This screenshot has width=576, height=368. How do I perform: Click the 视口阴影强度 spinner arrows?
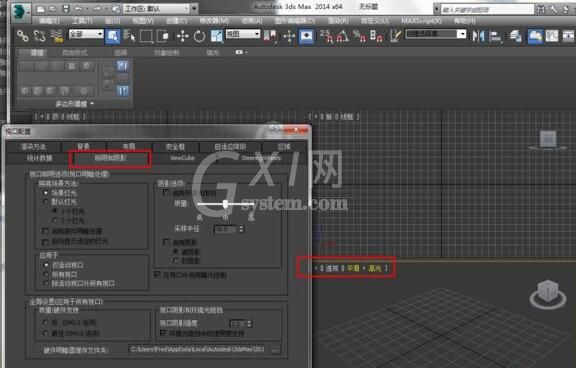(x=250, y=324)
